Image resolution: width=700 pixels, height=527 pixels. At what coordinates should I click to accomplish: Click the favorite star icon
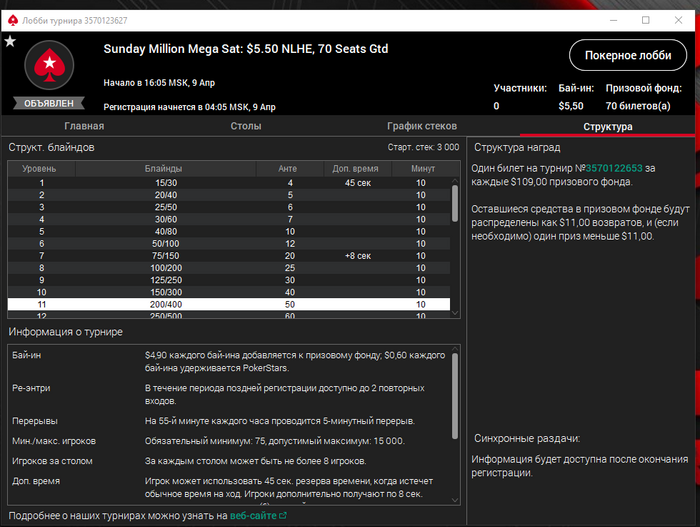[x=10, y=42]
